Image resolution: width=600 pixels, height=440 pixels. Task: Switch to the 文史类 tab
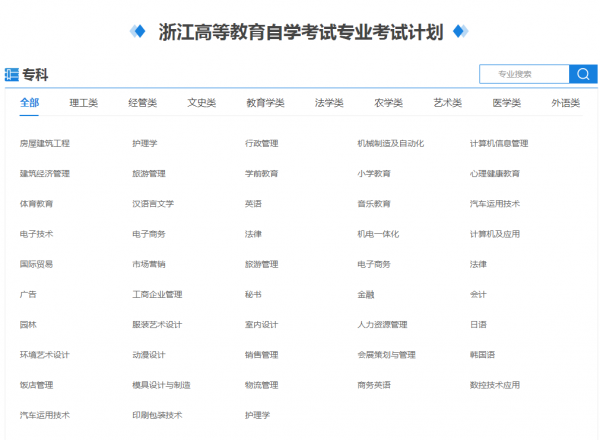coord(202,103)
